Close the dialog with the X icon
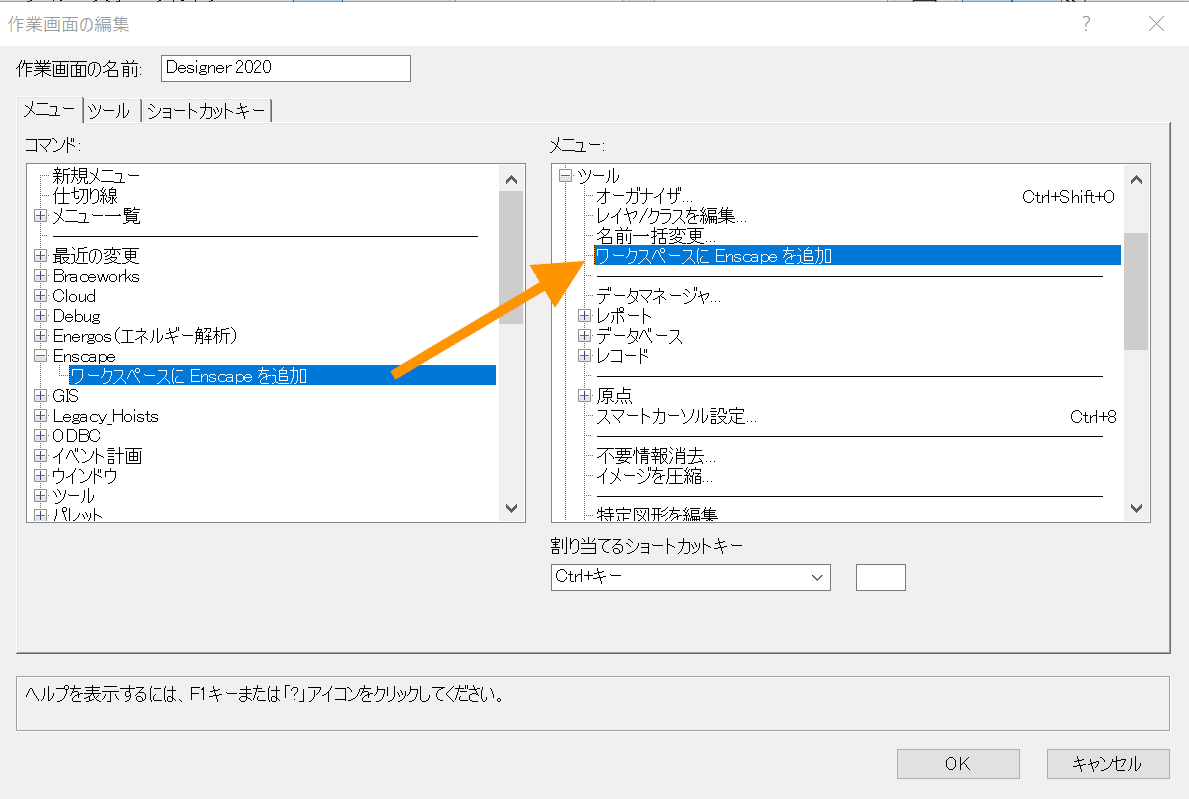The image size is (1189, 799). pyautogui.click(x=1156, y=23)
